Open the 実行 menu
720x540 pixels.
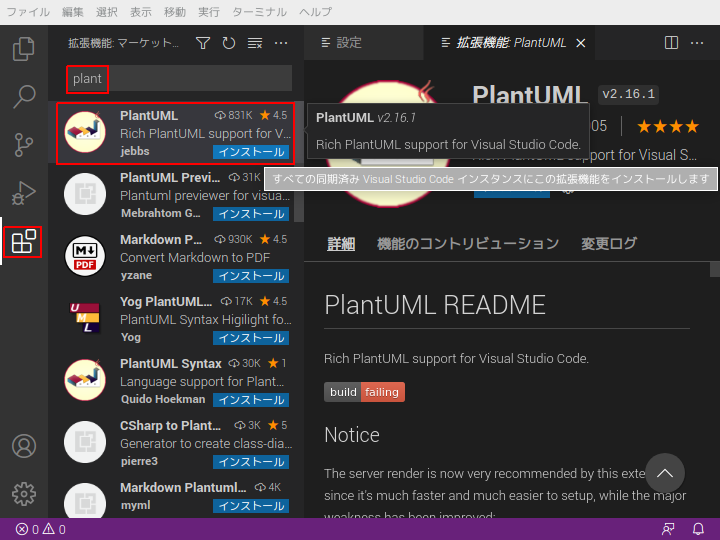tap(208, 12)
